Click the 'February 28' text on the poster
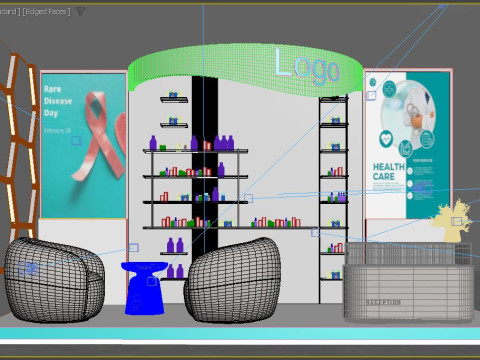 [57, 131]
